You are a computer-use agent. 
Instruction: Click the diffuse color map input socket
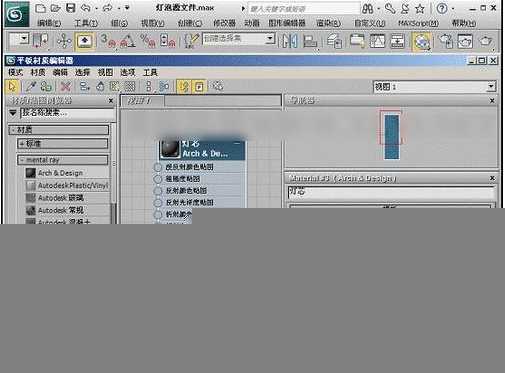coord(158,167)
